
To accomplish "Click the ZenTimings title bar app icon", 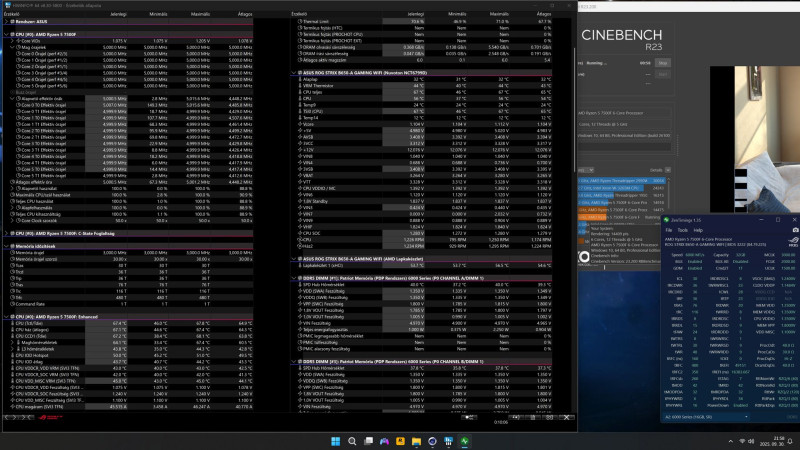I will click(666, 220).
